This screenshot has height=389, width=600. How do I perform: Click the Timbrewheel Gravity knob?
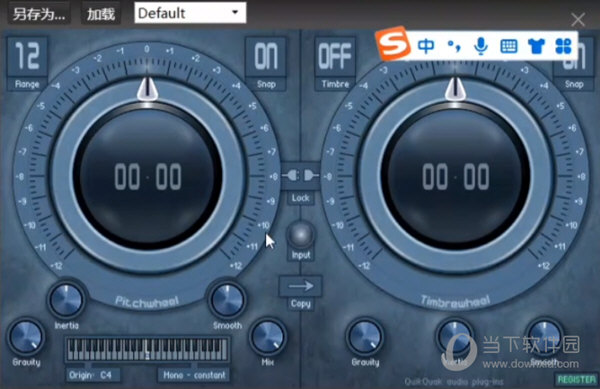365,337
